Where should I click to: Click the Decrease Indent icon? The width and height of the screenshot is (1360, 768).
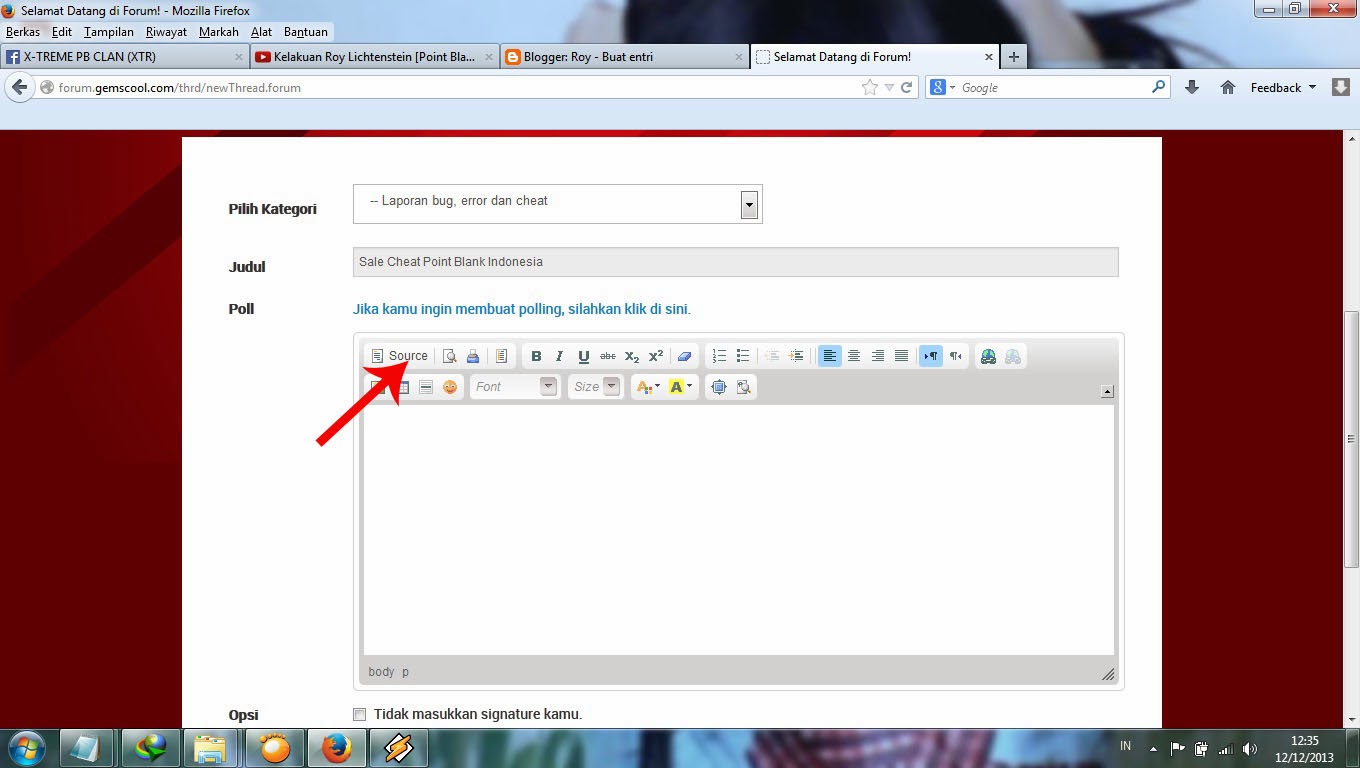772,356
